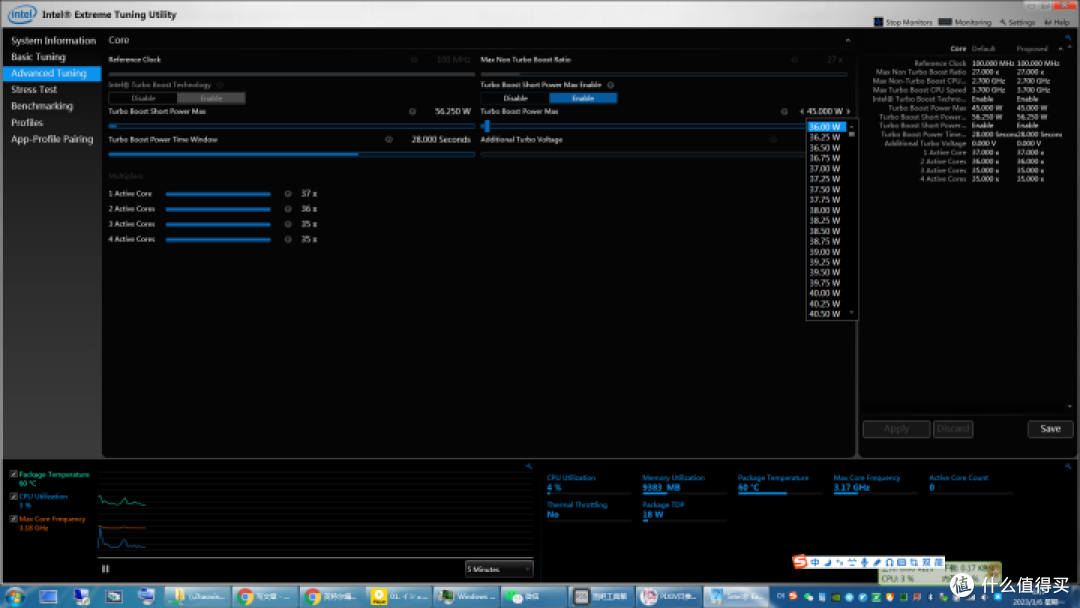Open the 5 Minutes time range dropdown
The width and height of the screenshot is (1080, 608).
click(499, 569)
